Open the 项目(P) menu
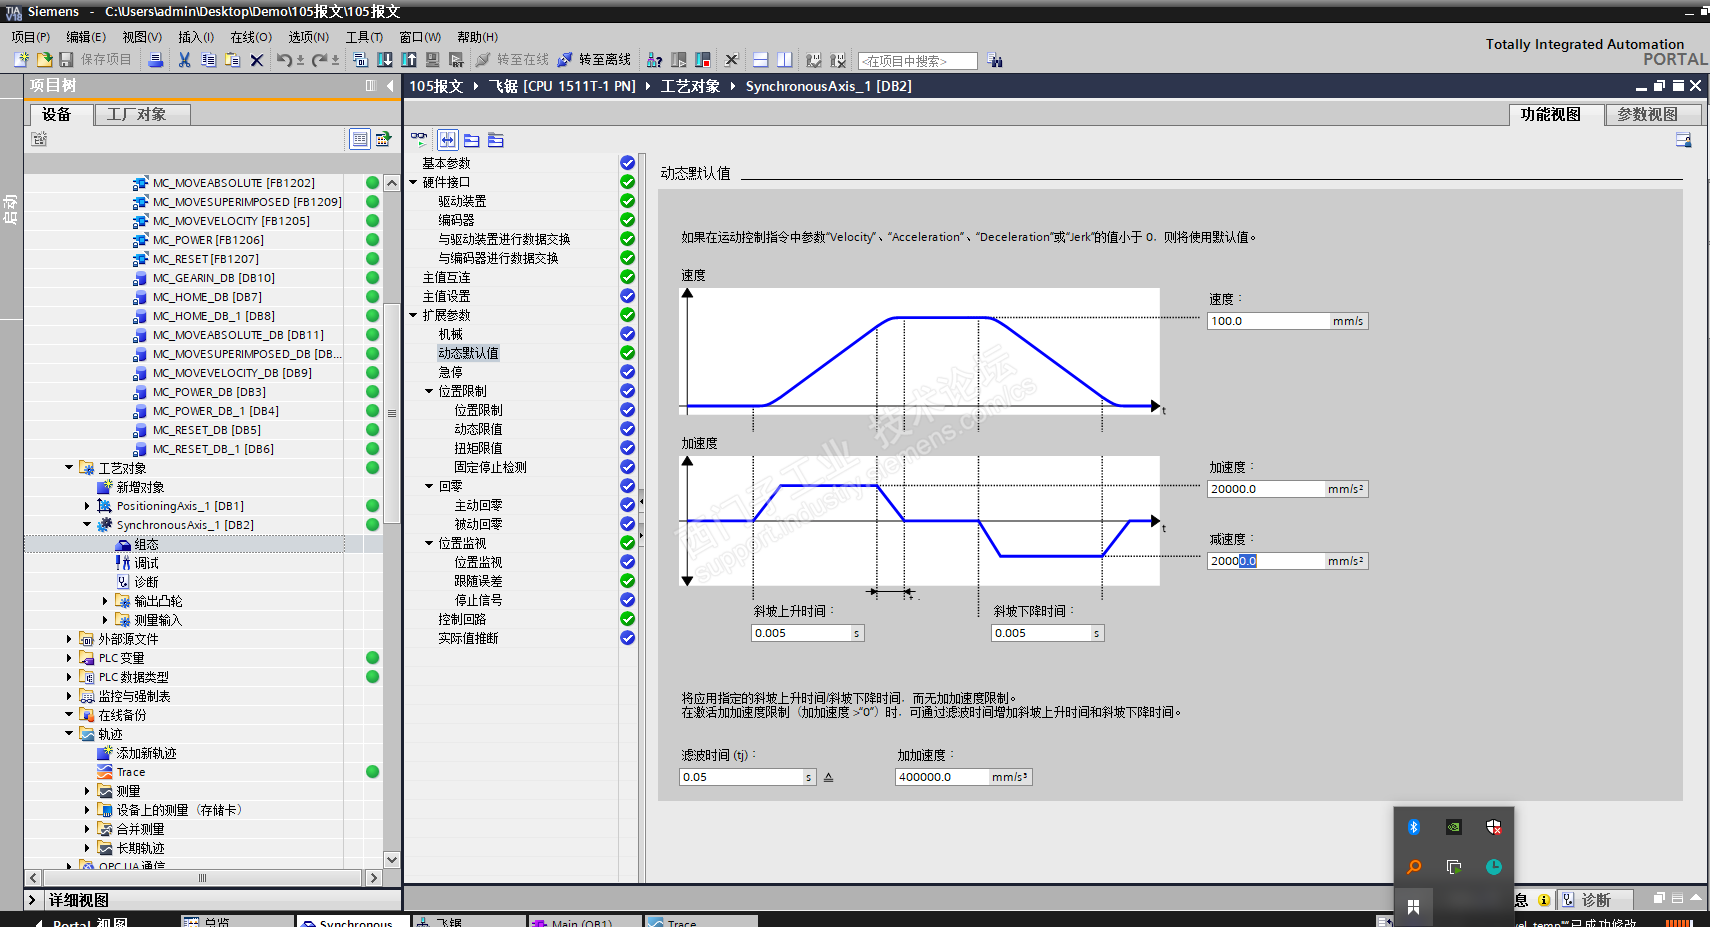This screenshot has width=1710, height=927. 30,37
